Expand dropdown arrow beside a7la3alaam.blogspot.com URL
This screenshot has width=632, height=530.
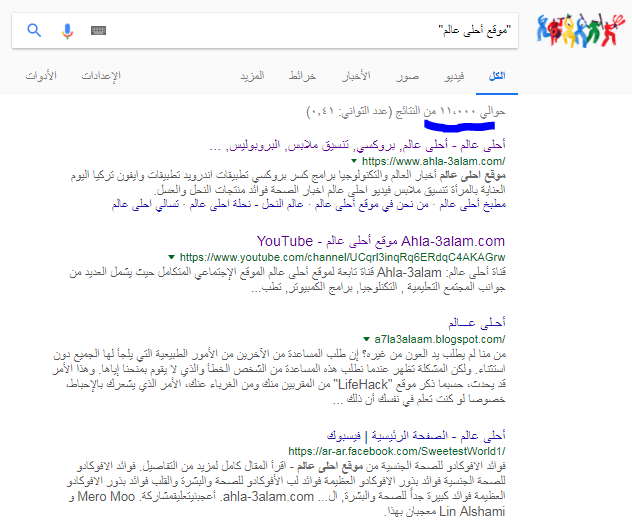pyautogui.click(x=366, y=339)
